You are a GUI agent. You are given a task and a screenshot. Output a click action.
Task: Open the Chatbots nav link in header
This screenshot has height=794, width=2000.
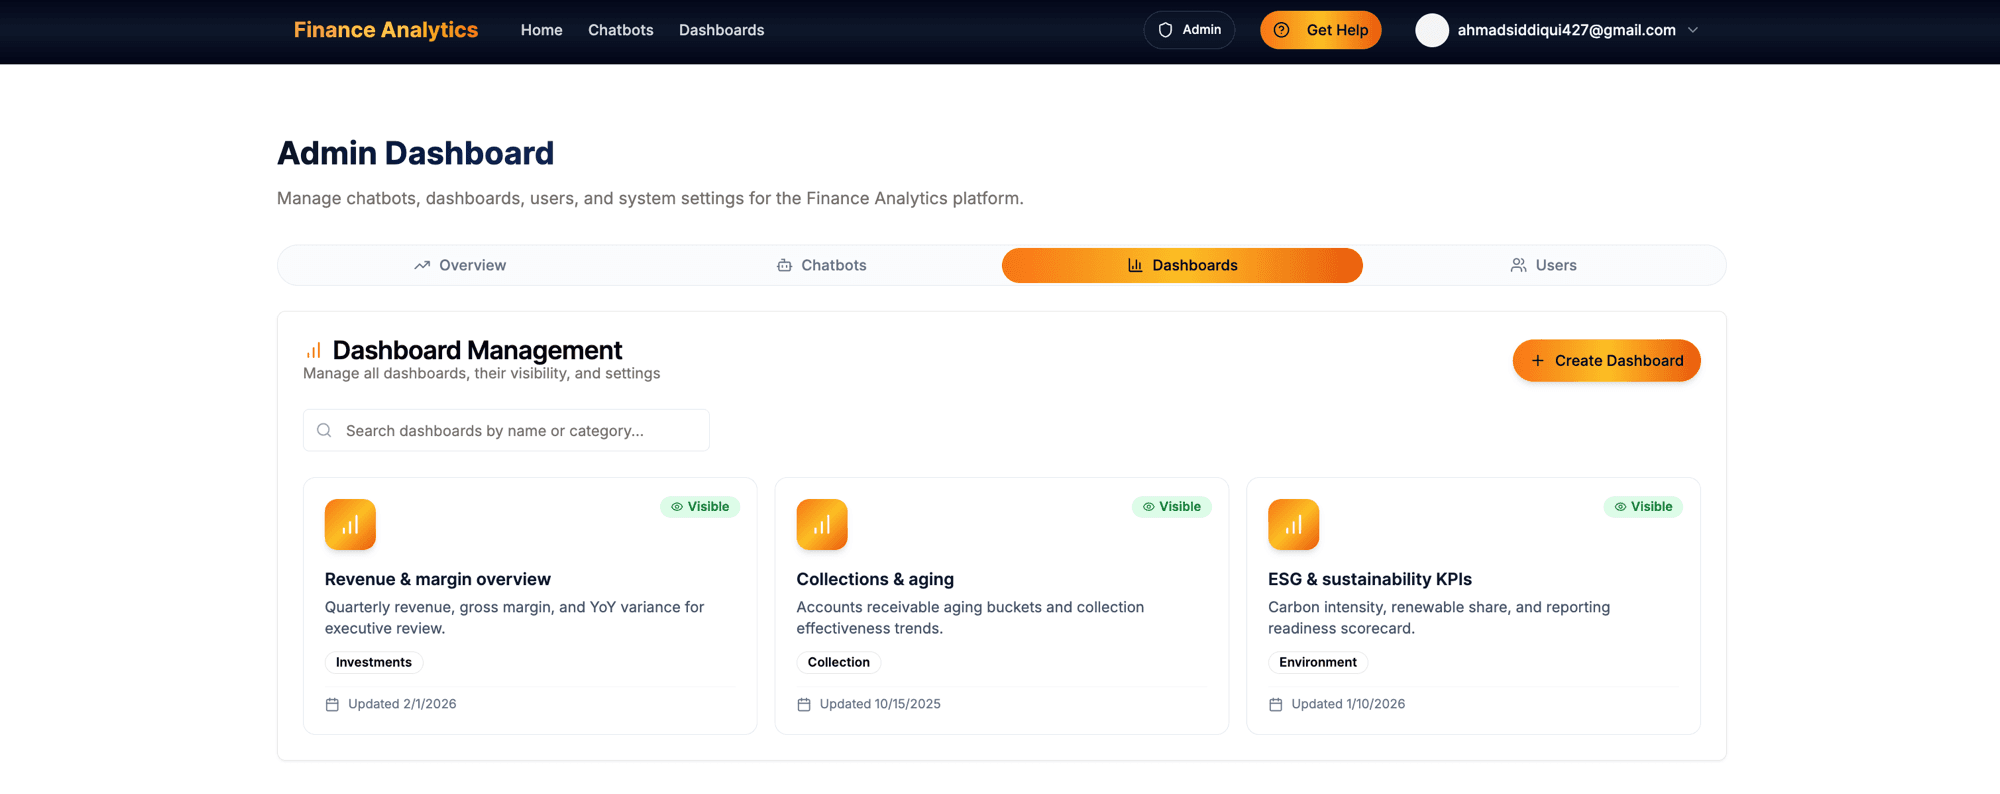620,30
